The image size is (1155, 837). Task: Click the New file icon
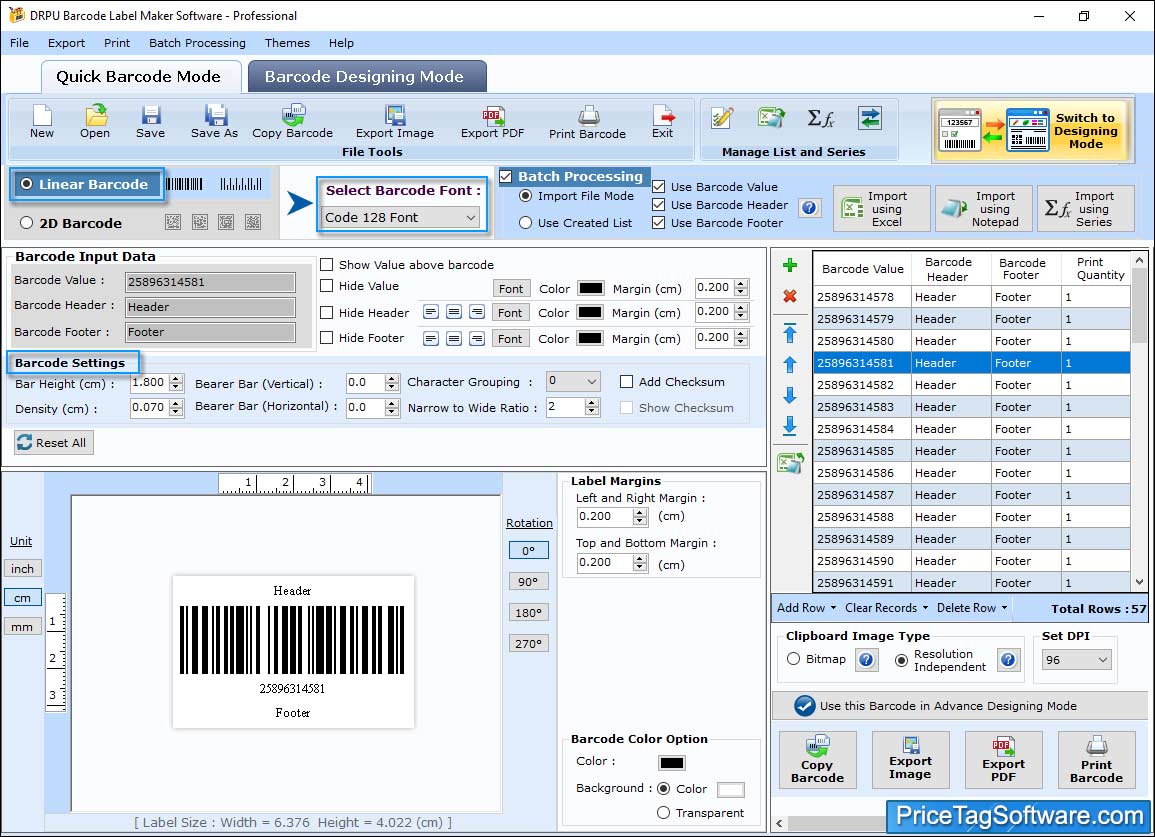[42, 122]
